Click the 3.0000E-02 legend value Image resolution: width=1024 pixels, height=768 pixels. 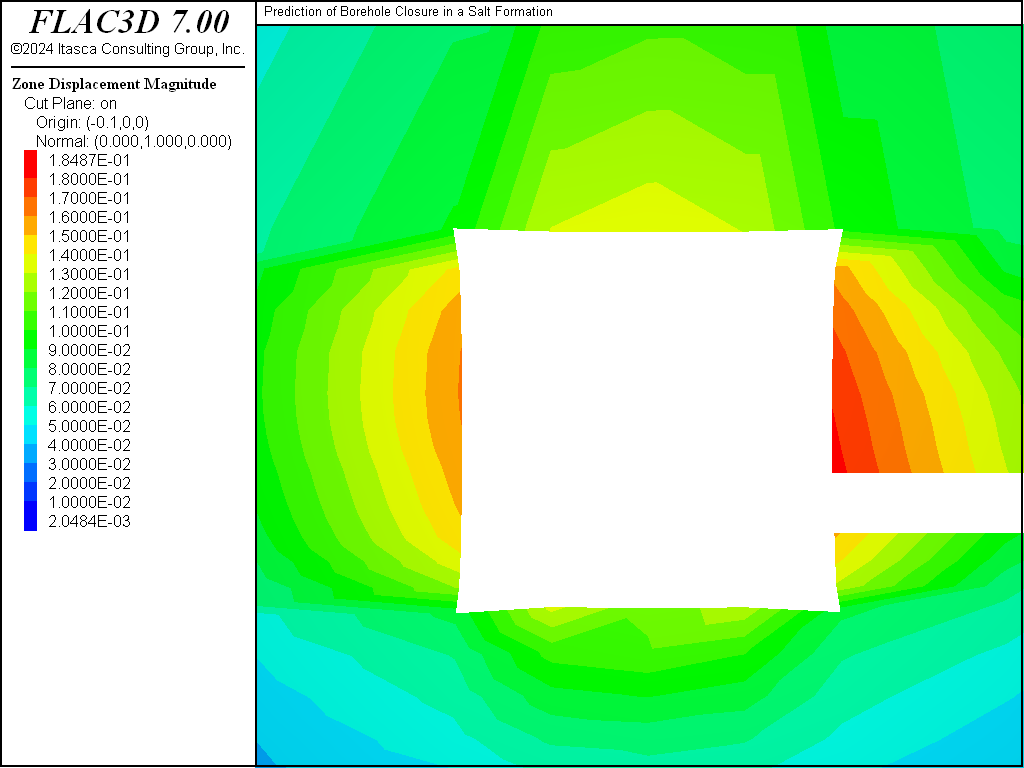point(89,464)
